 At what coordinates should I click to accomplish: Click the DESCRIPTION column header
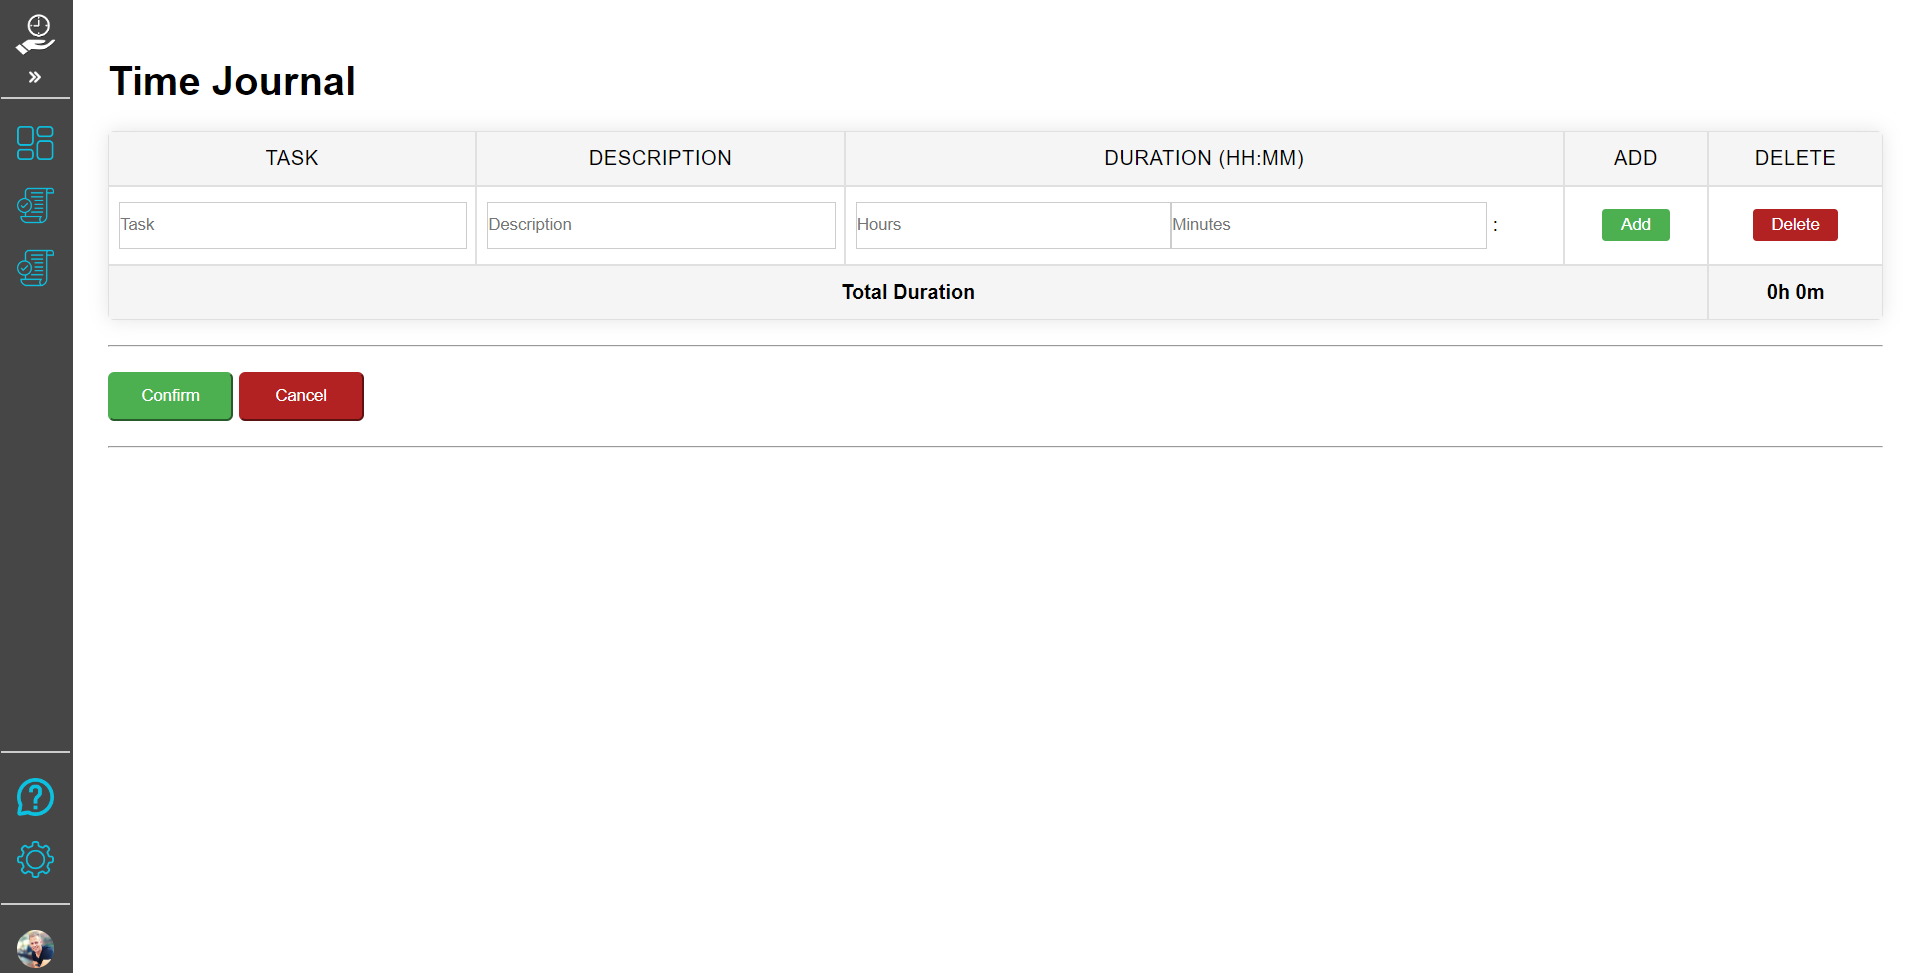660,158
